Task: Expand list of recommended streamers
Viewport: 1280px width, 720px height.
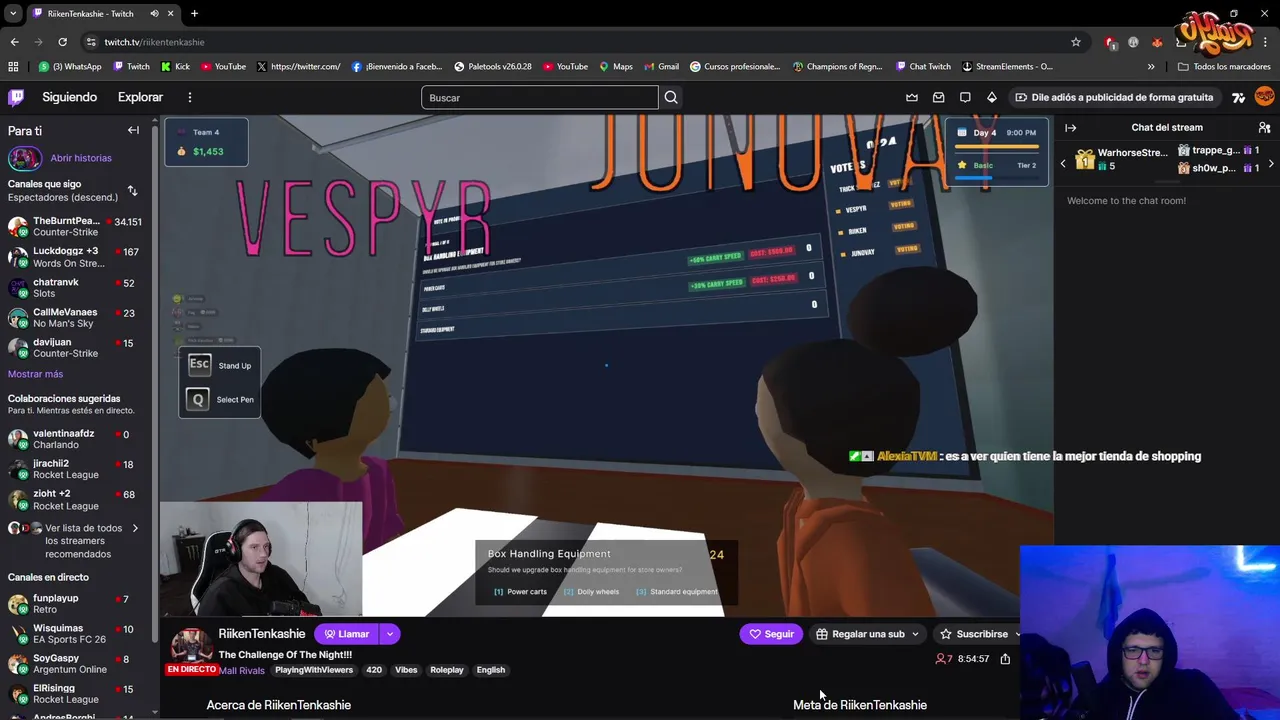Action: point(135,528)
